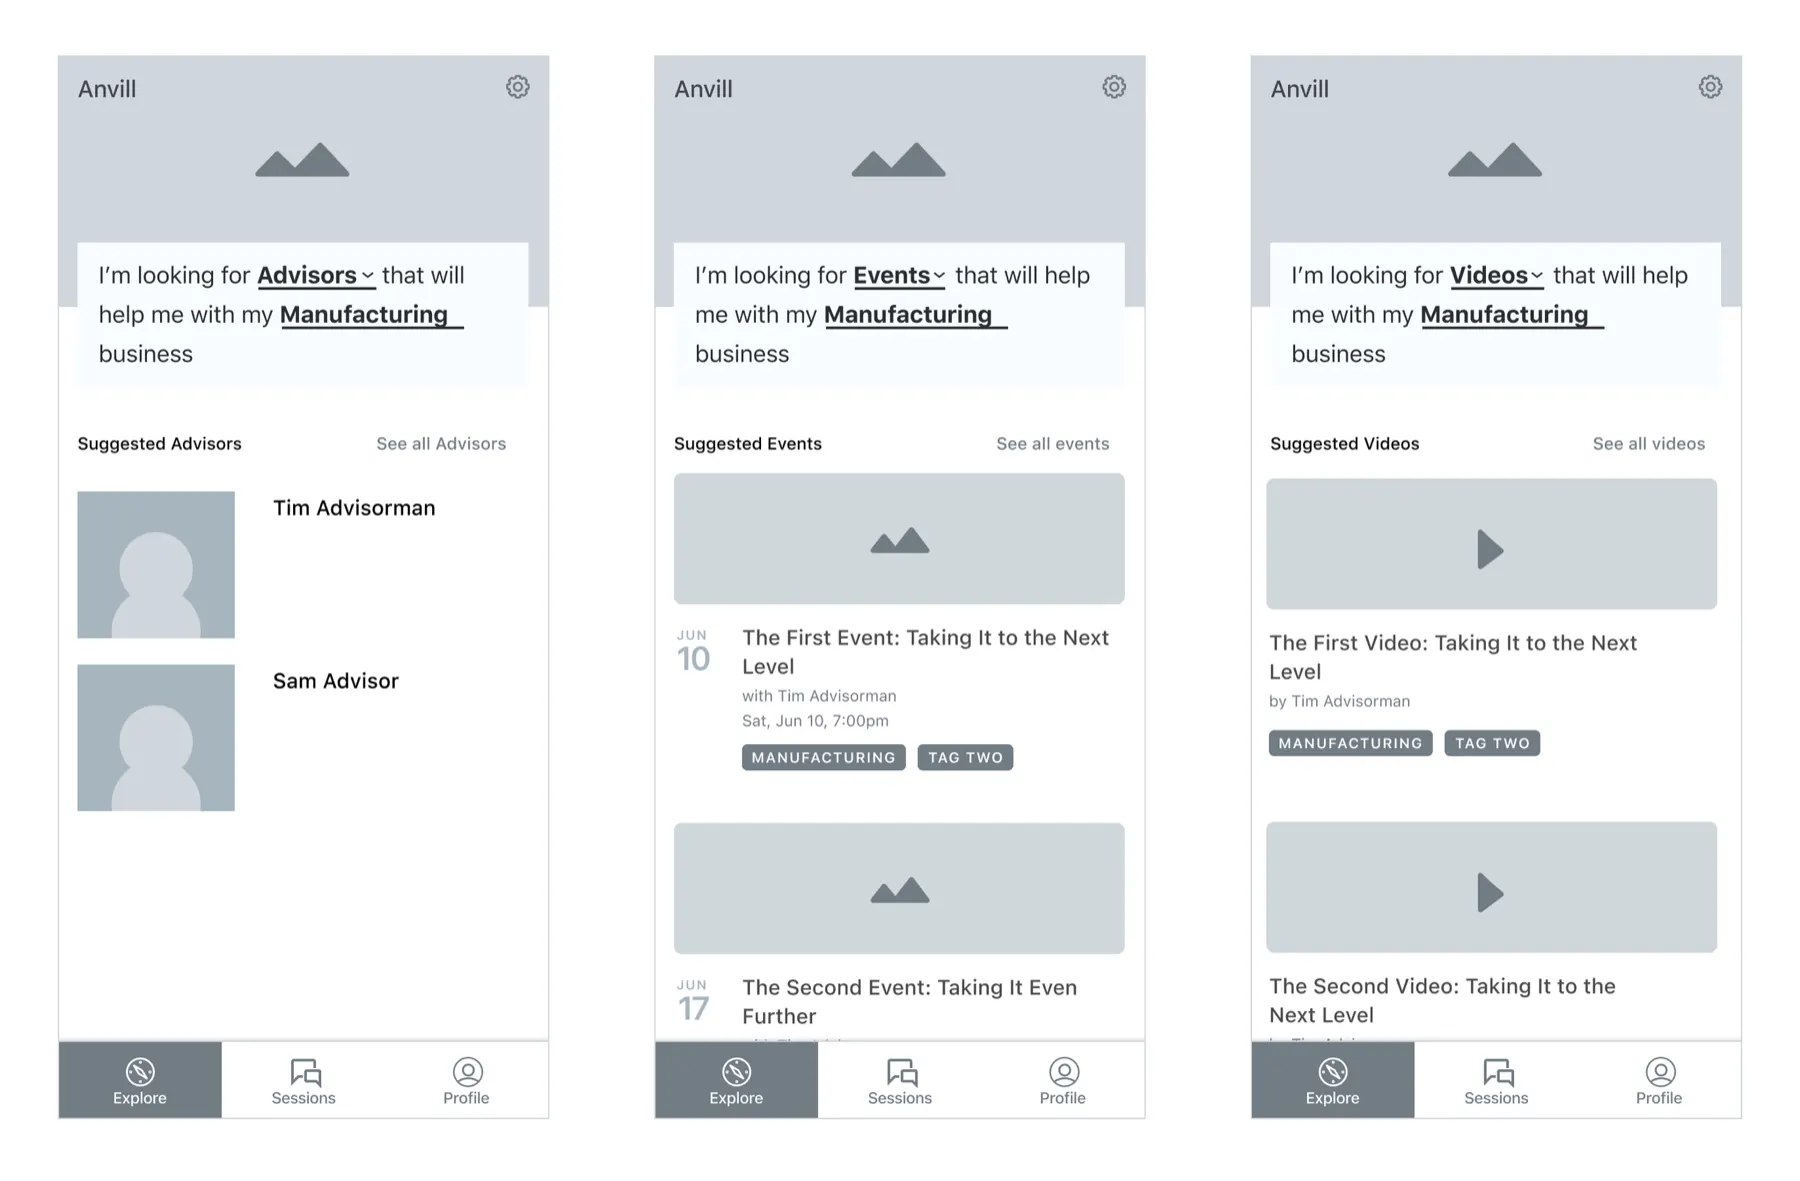Tap Profile person icon on Events screen
The width and height of the screenshot is (1800, 1181).
(1063, 1072)
